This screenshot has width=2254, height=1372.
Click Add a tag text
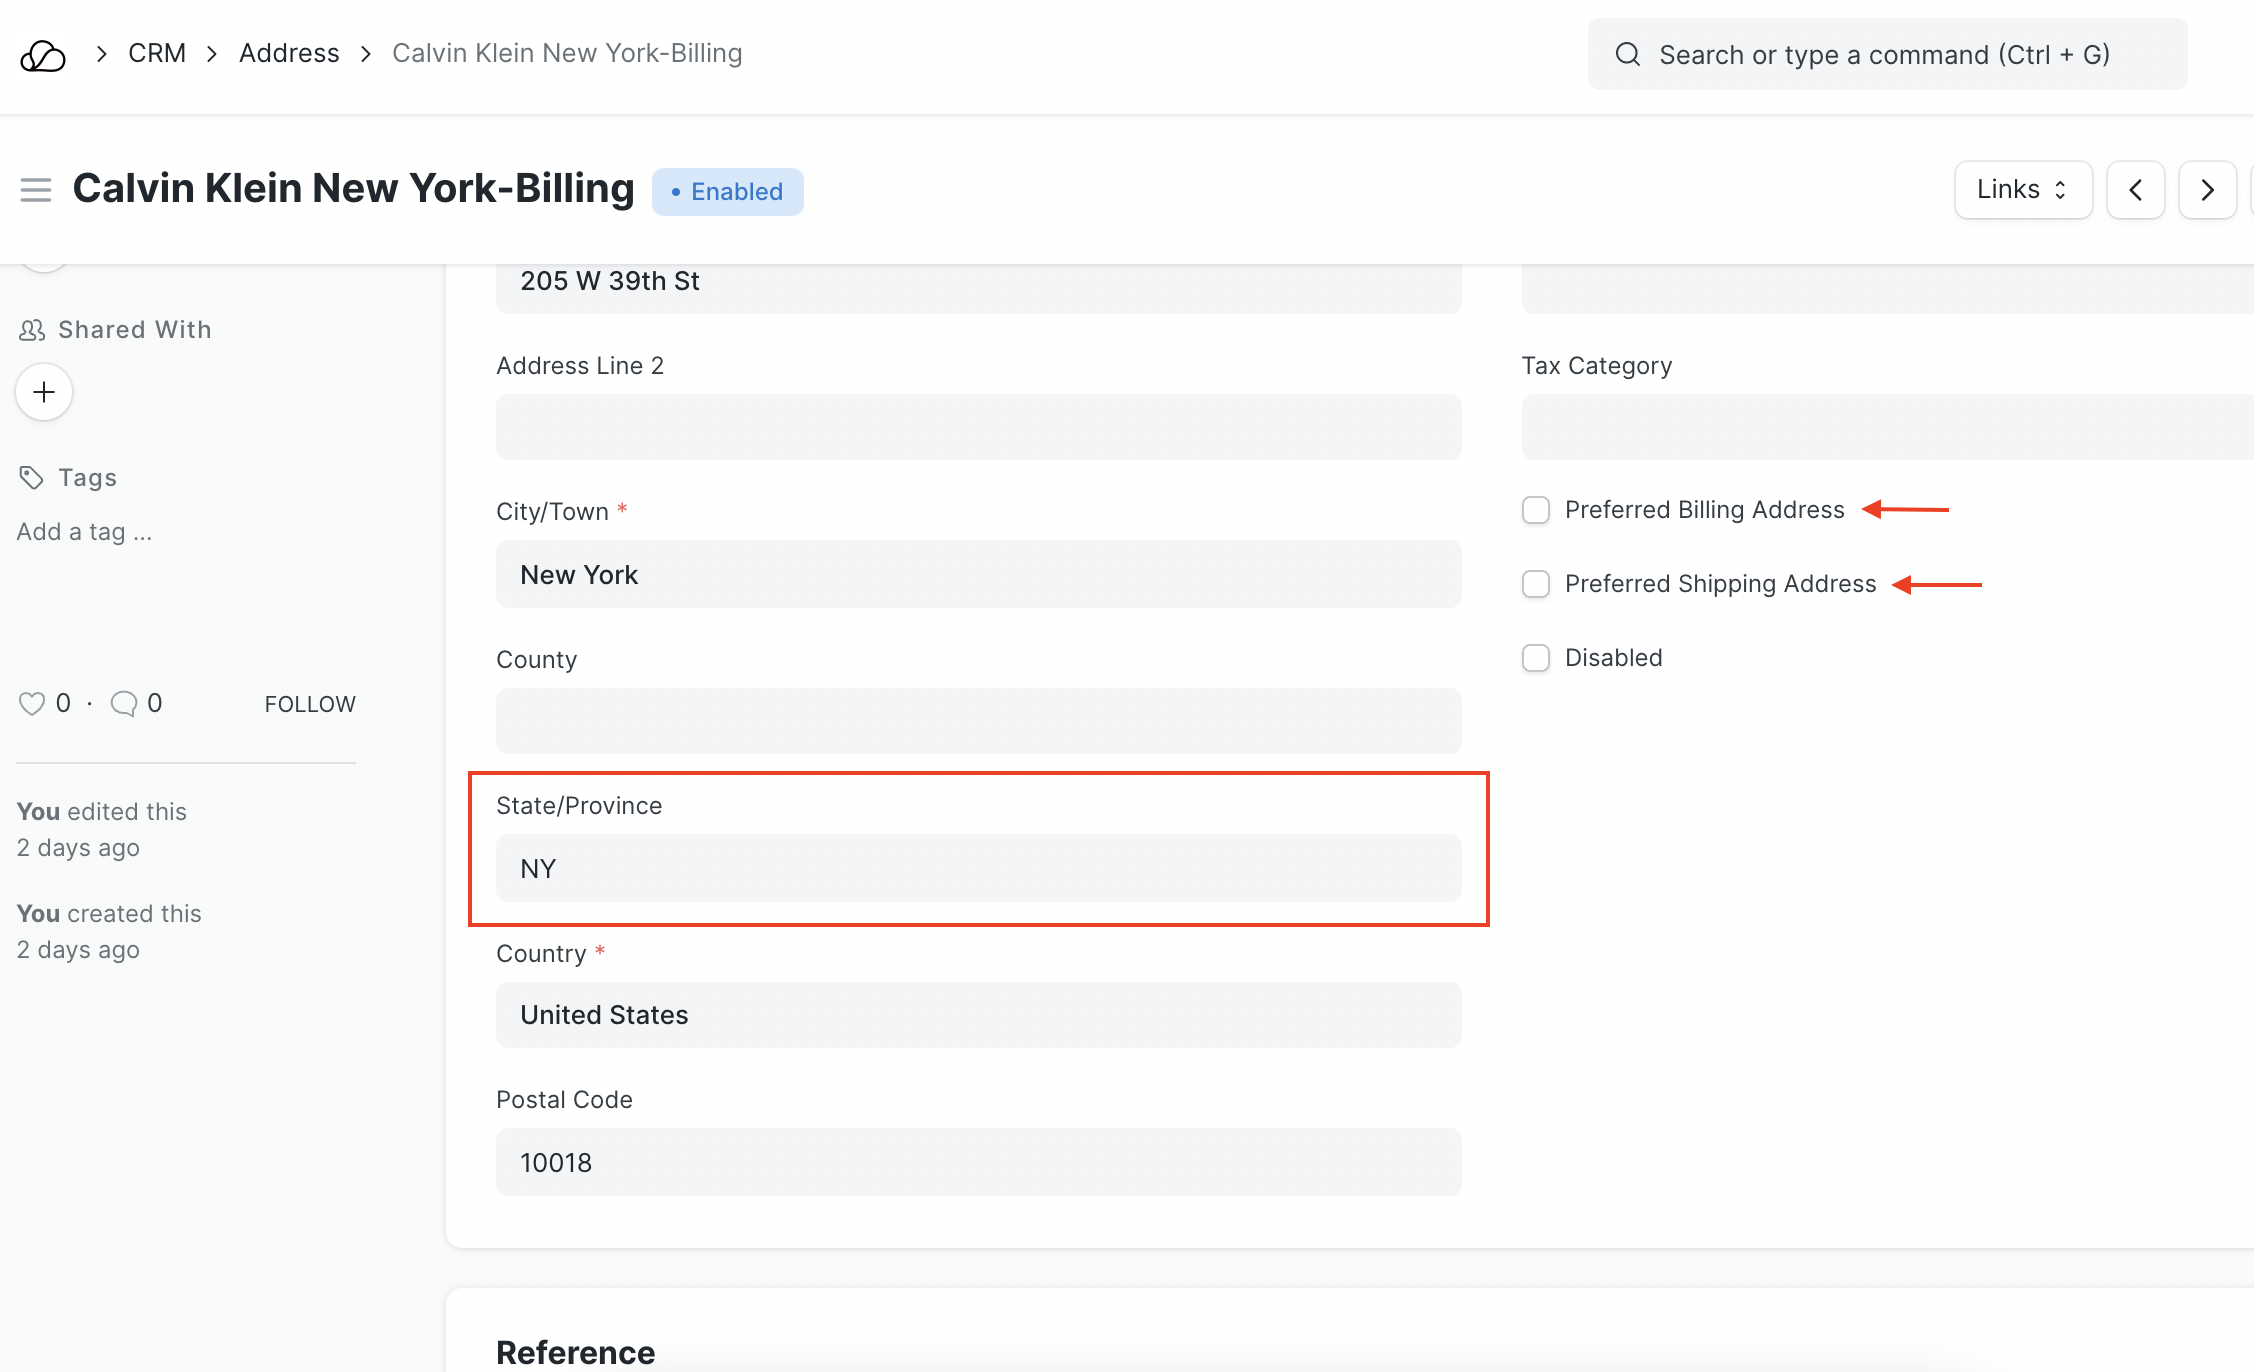pos(85,532)
